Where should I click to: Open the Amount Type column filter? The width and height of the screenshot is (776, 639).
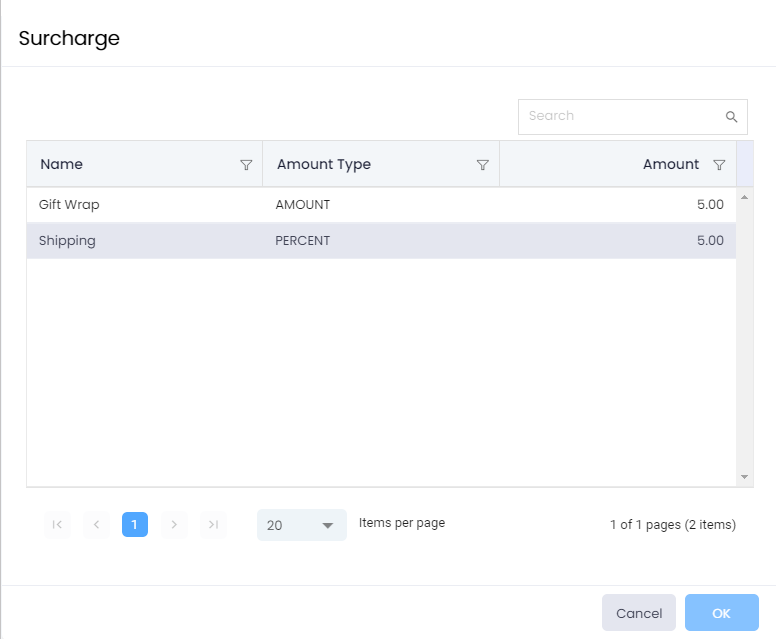pos(482,165)
